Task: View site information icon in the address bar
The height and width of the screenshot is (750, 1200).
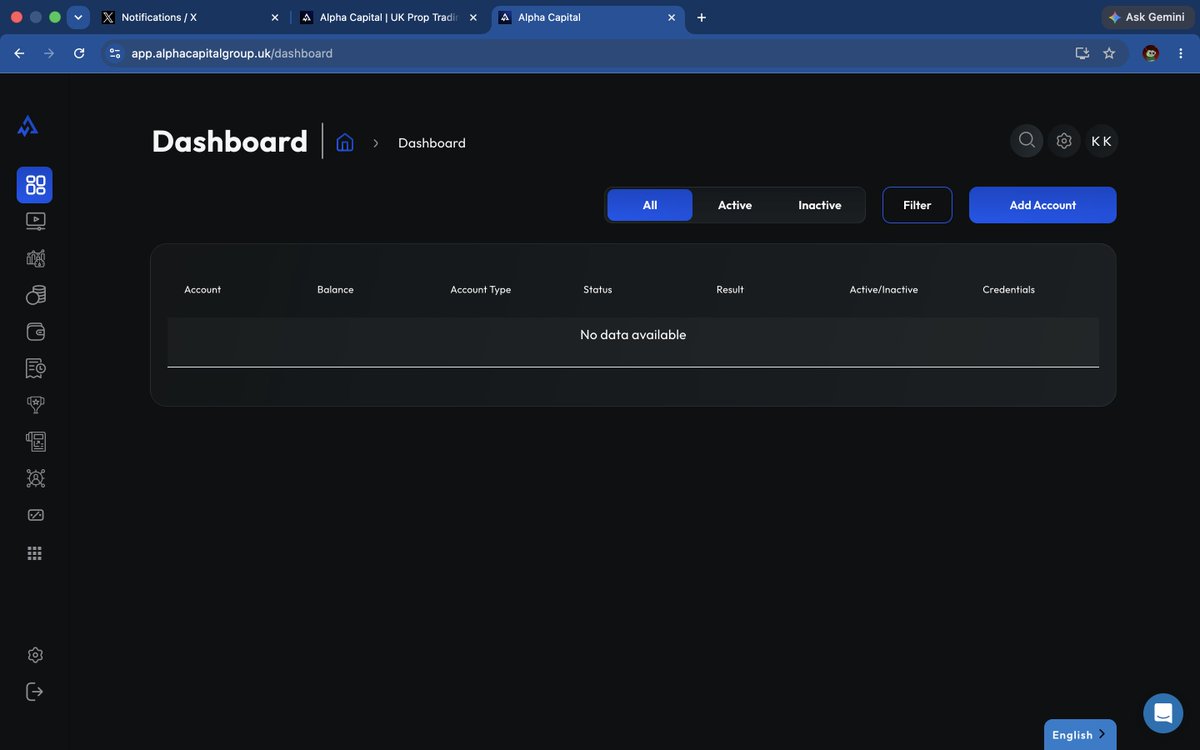Action: pos(115,53)
